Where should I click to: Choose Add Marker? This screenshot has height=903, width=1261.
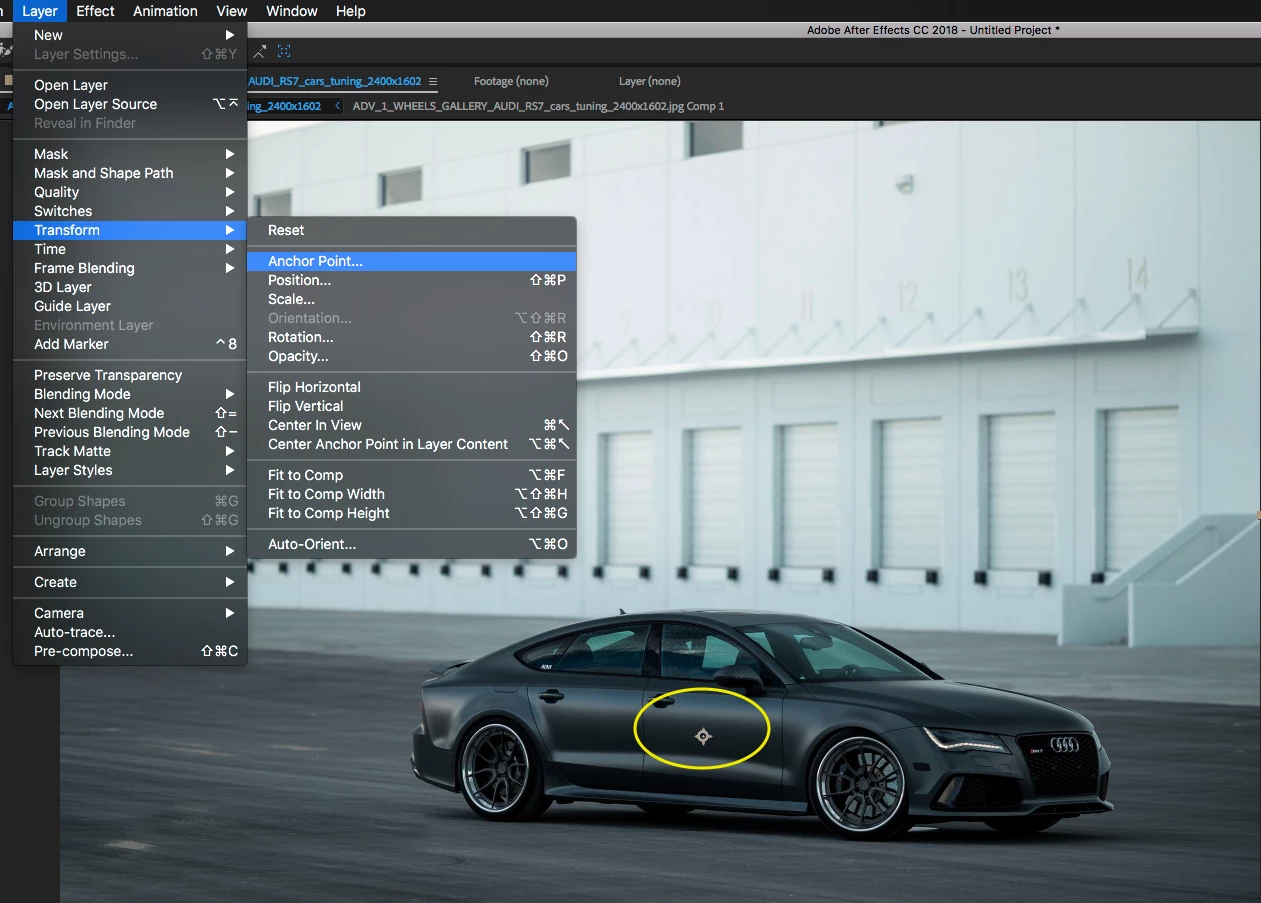[130, 344]
